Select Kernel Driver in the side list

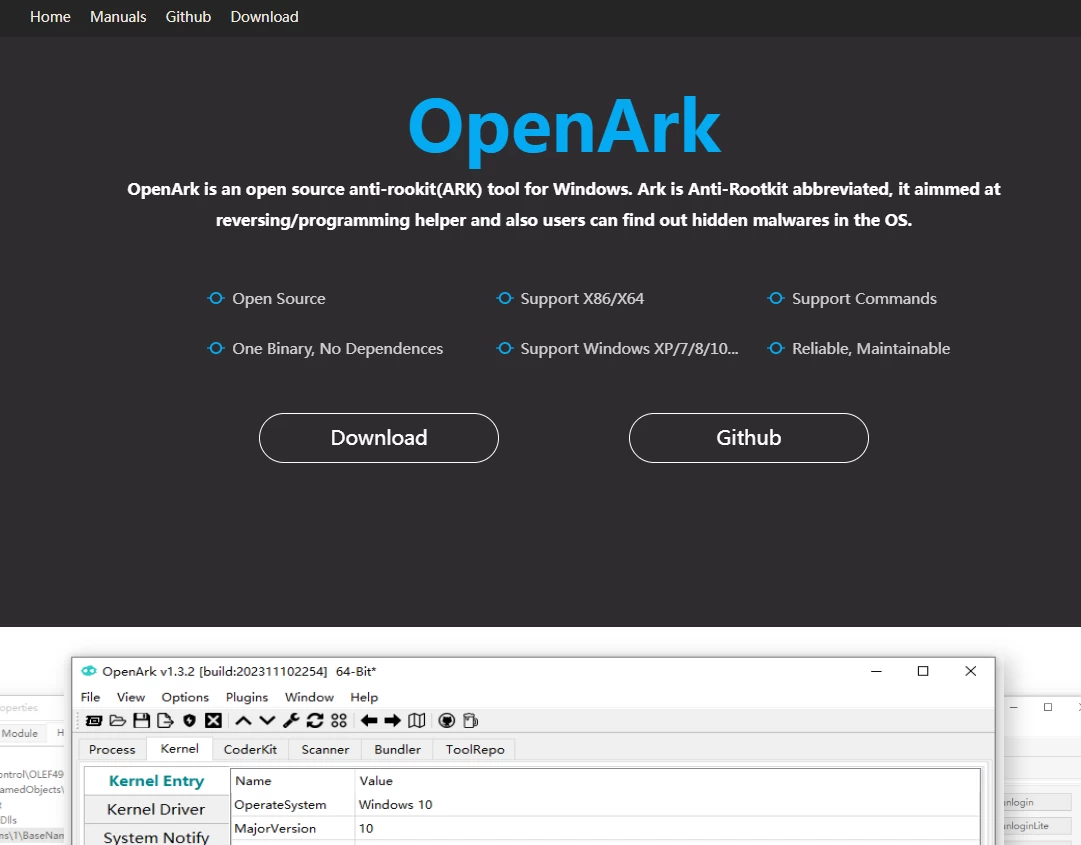[x=156, y=809]
